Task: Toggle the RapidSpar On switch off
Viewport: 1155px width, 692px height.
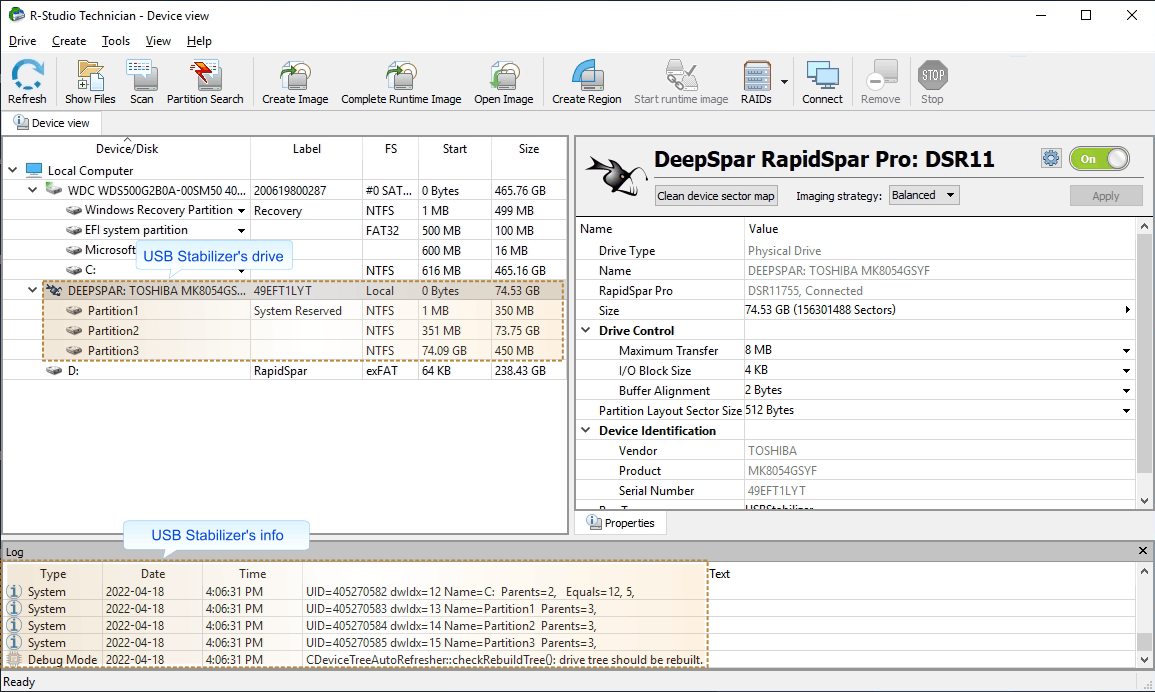Action: [1099, 158]
